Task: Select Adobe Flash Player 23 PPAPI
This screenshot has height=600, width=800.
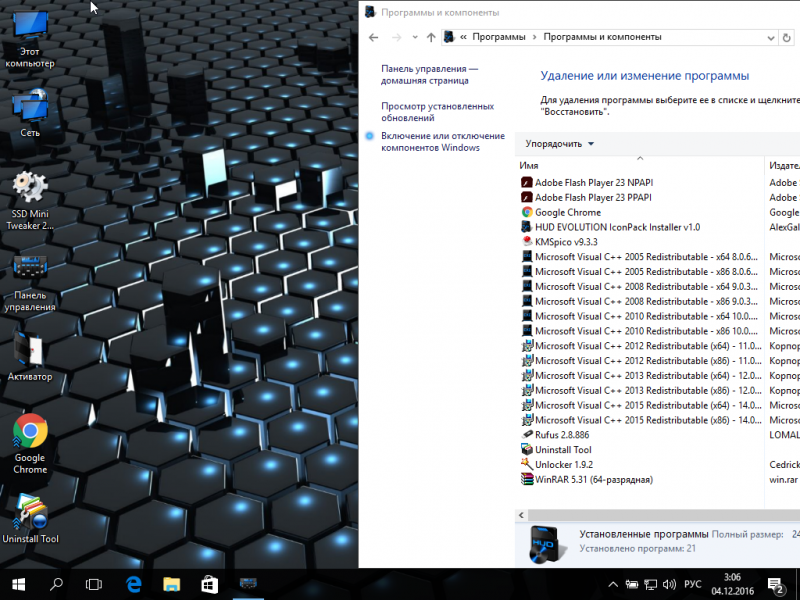Action: [x=593, y=197]
